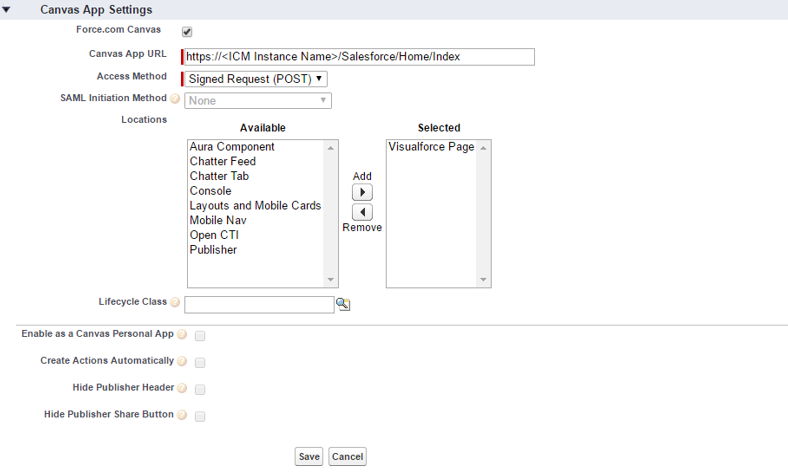Click the SAML Initiation Method help icon
This screenshot has width=788, height=475.
click(175, 99)
